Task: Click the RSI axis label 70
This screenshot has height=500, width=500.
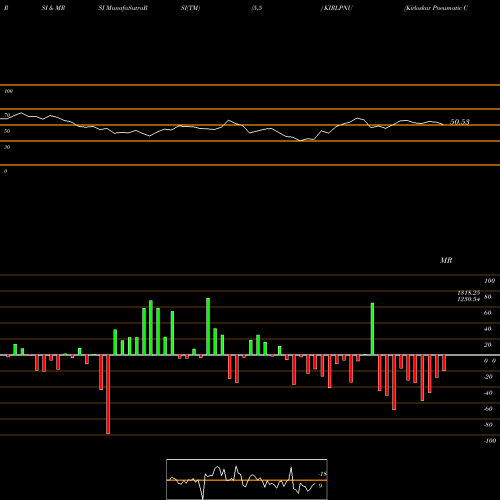Action: (x=7, y=115)
